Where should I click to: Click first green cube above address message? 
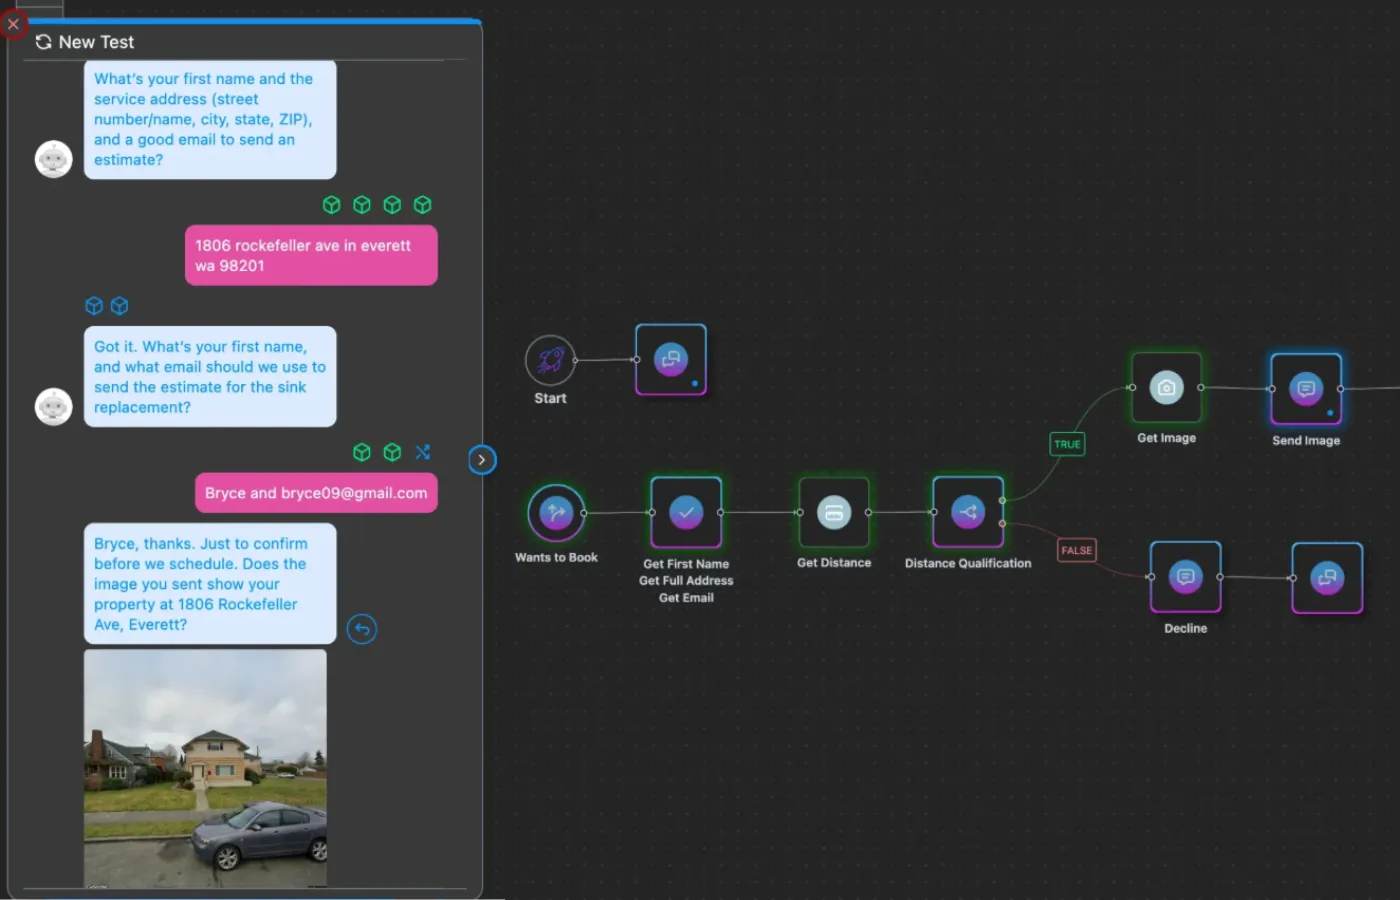332,205
